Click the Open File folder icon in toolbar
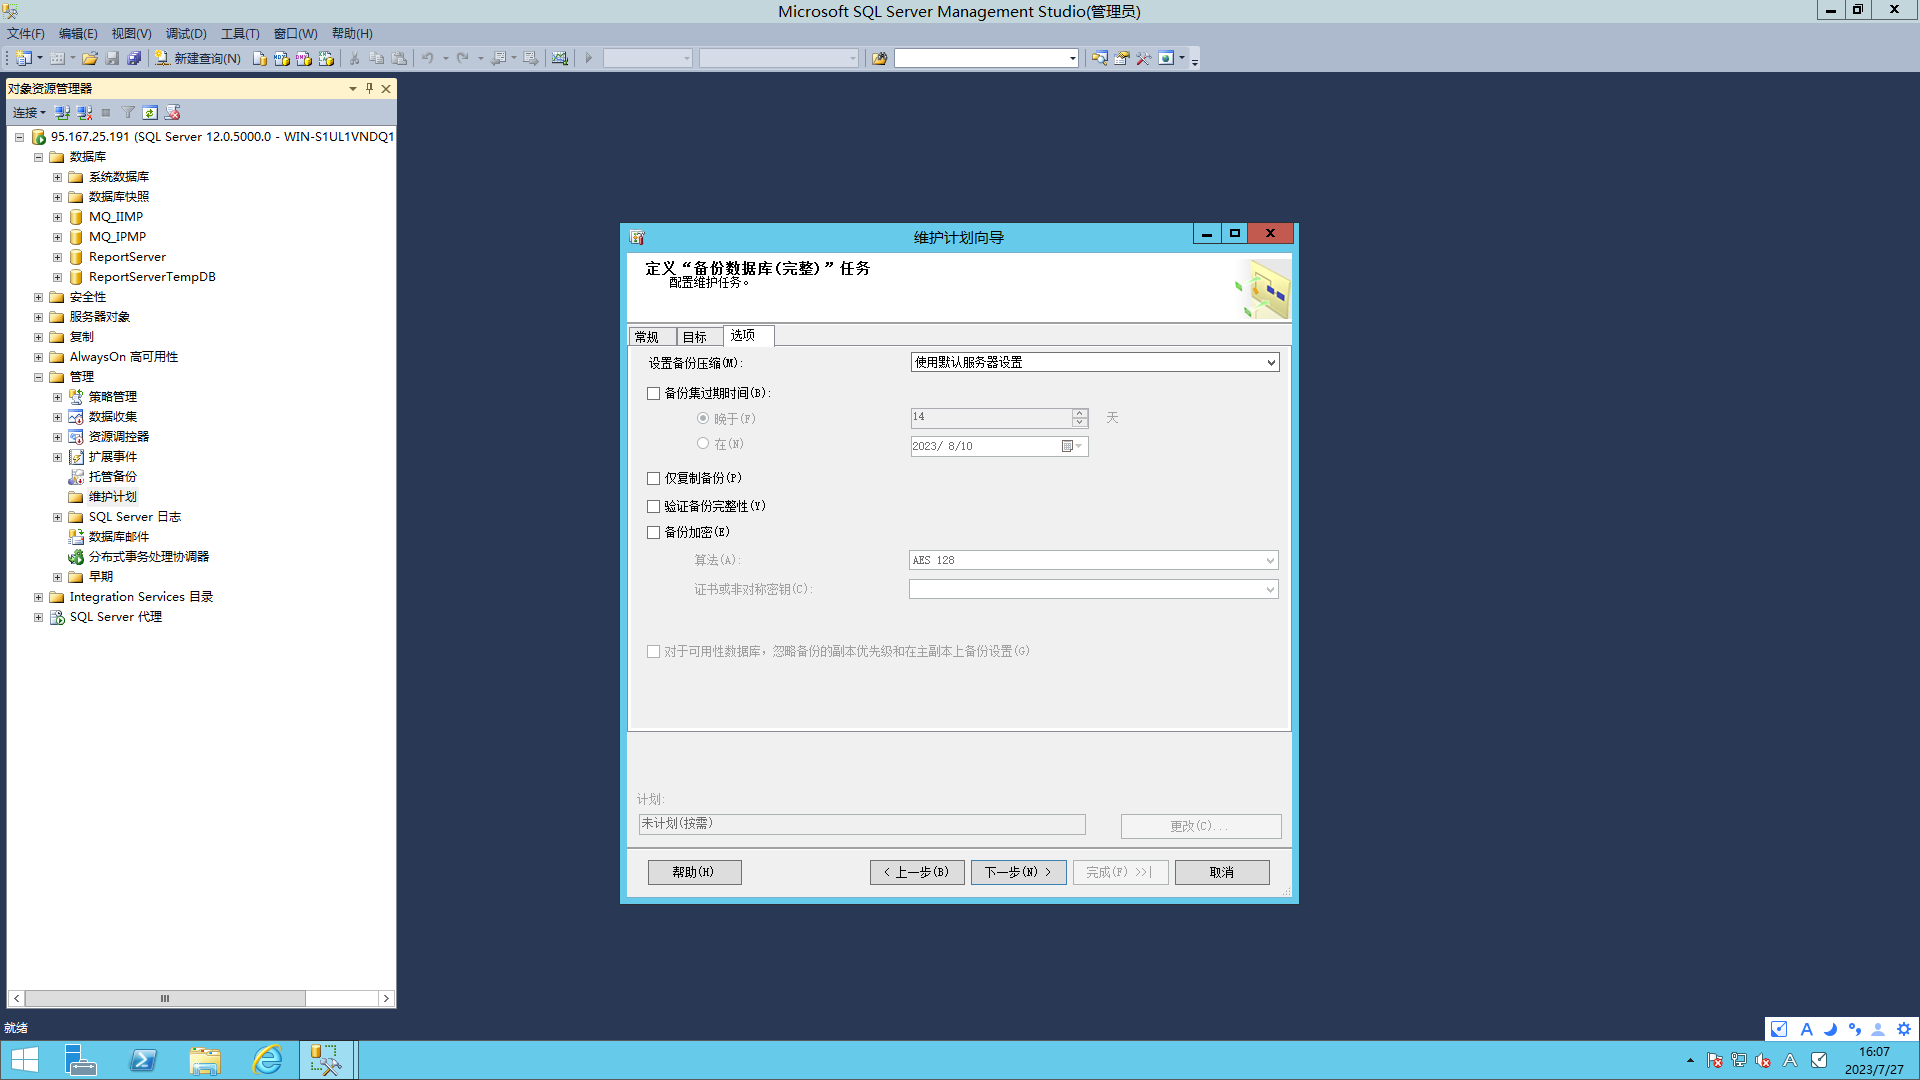 pyautogui.click(x=90, y=59)
